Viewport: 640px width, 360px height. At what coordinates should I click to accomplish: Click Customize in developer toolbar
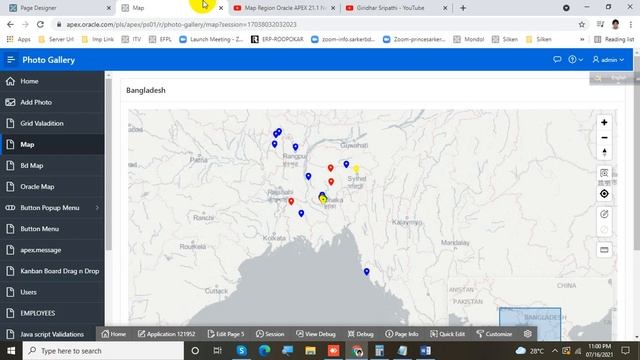tap(494, 334)
